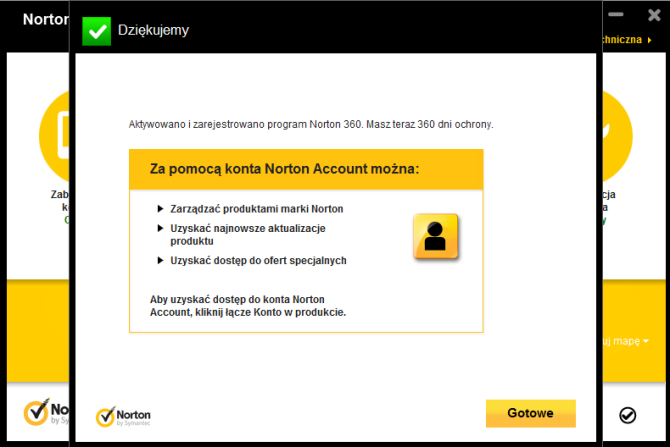Click the green checkmark icon beside Dziękujemy
This screenshot has width=670, height=447.
click(x=97, y=31)
